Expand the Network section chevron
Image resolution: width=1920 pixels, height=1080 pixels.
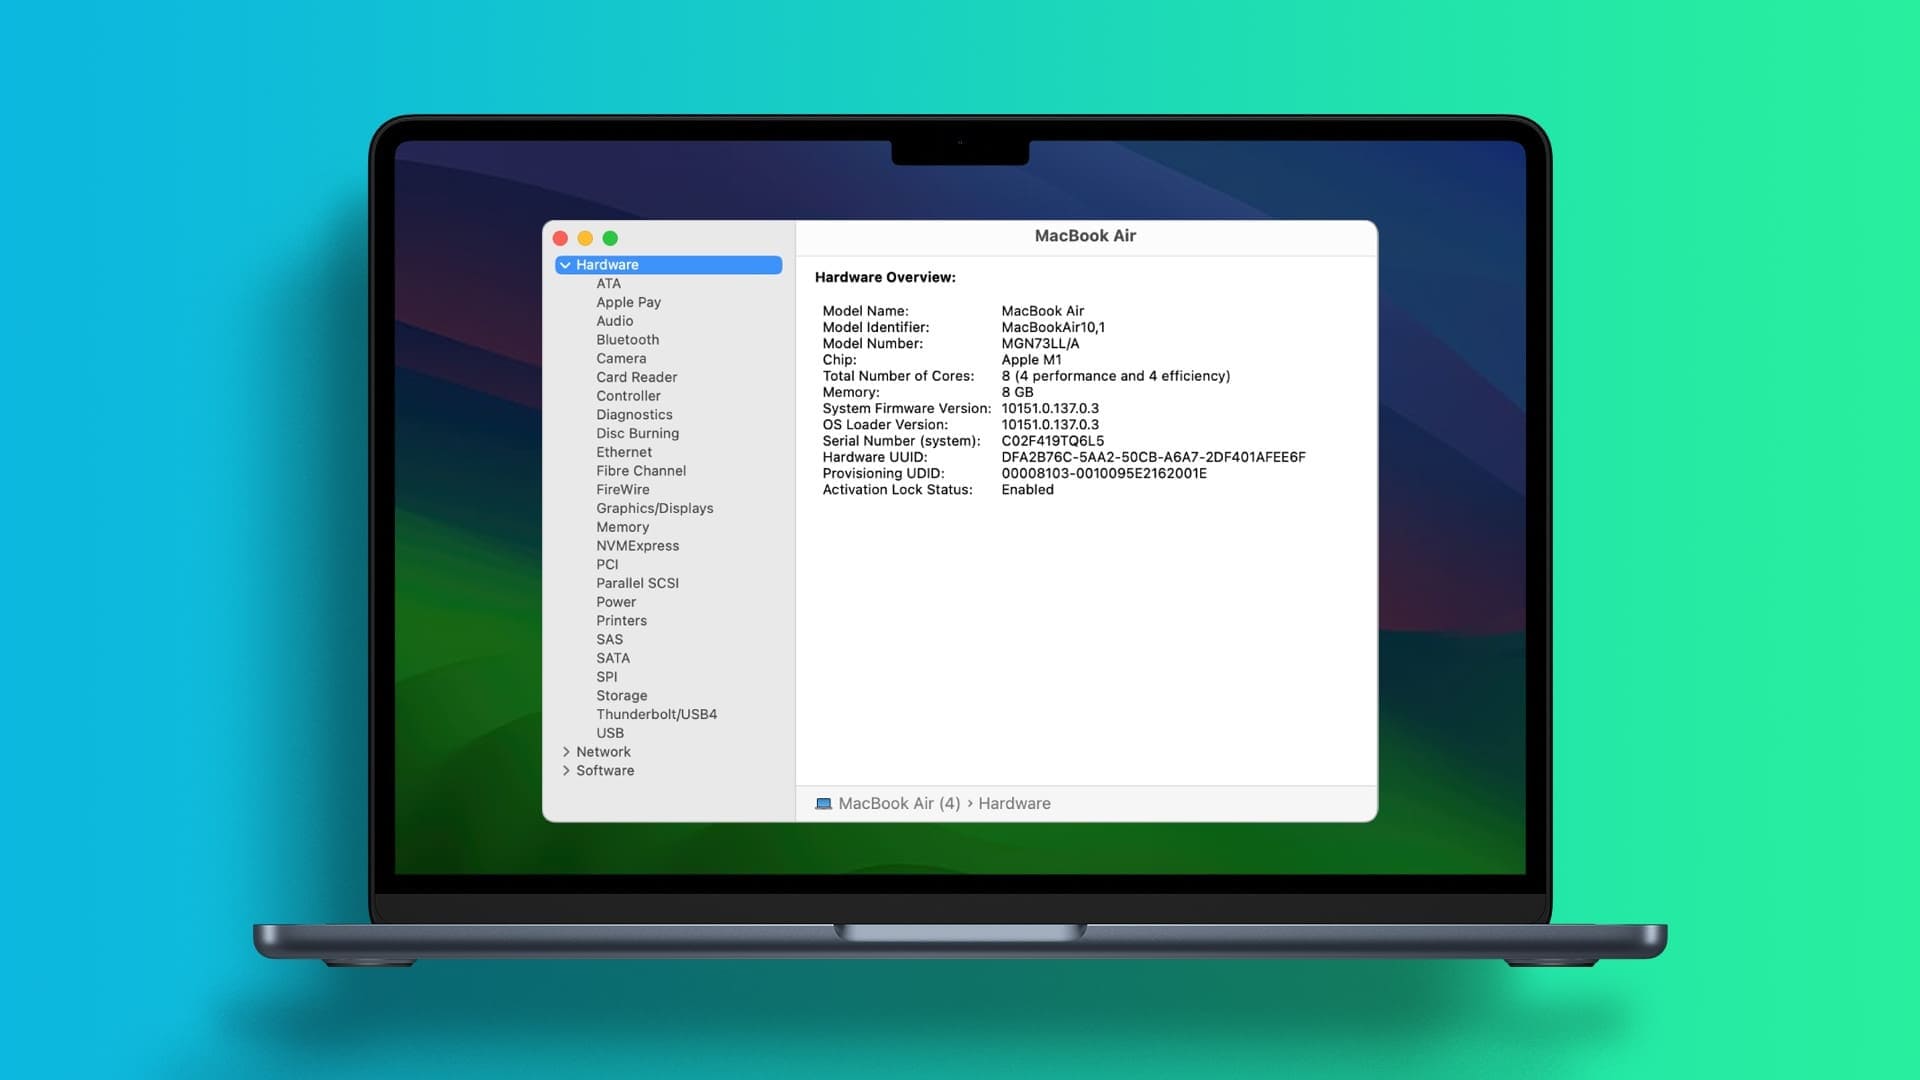click(x=566, y=752)
